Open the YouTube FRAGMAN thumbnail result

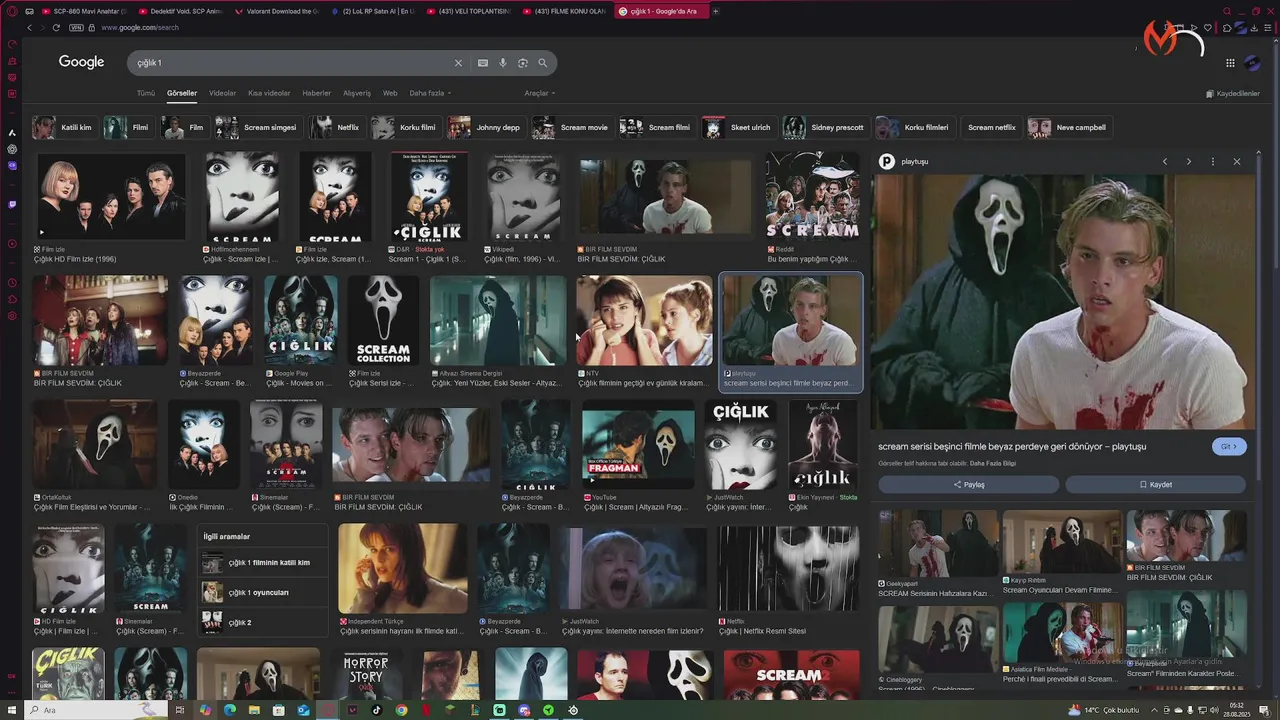[x=638, y=444]
